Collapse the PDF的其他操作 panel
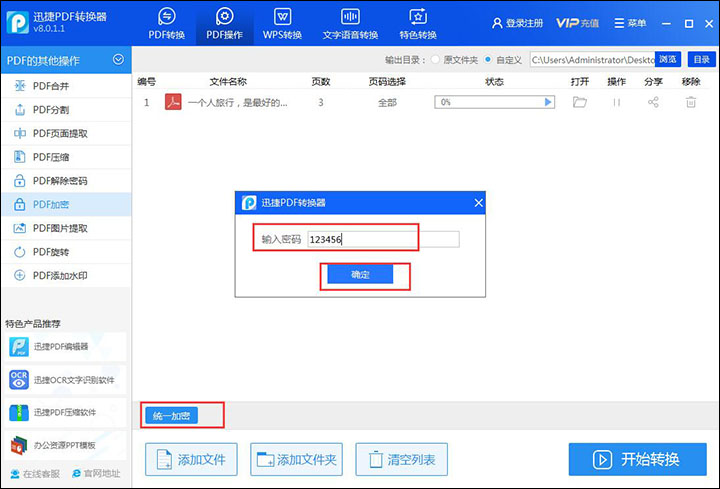720x489 pixels. [x=118, y=60]
